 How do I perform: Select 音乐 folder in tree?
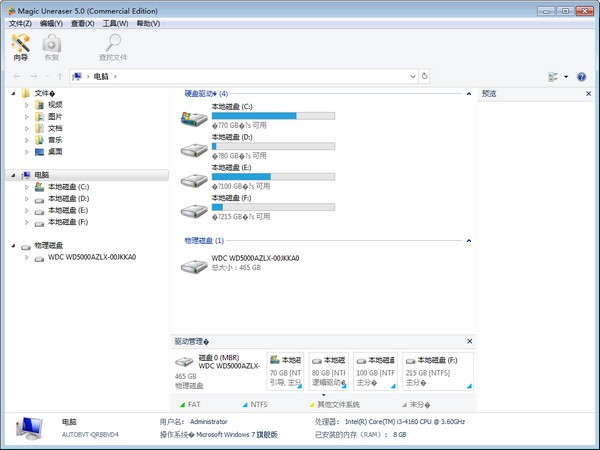55,140
